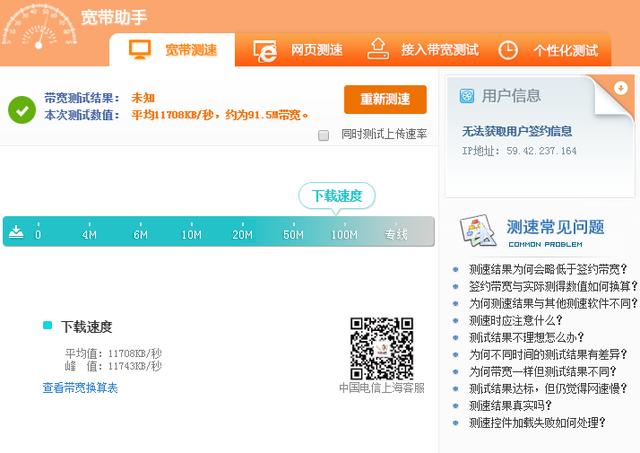The image size is (640, 453).
Task: Click the 10M label on speed bar
Action: [191, 235]
